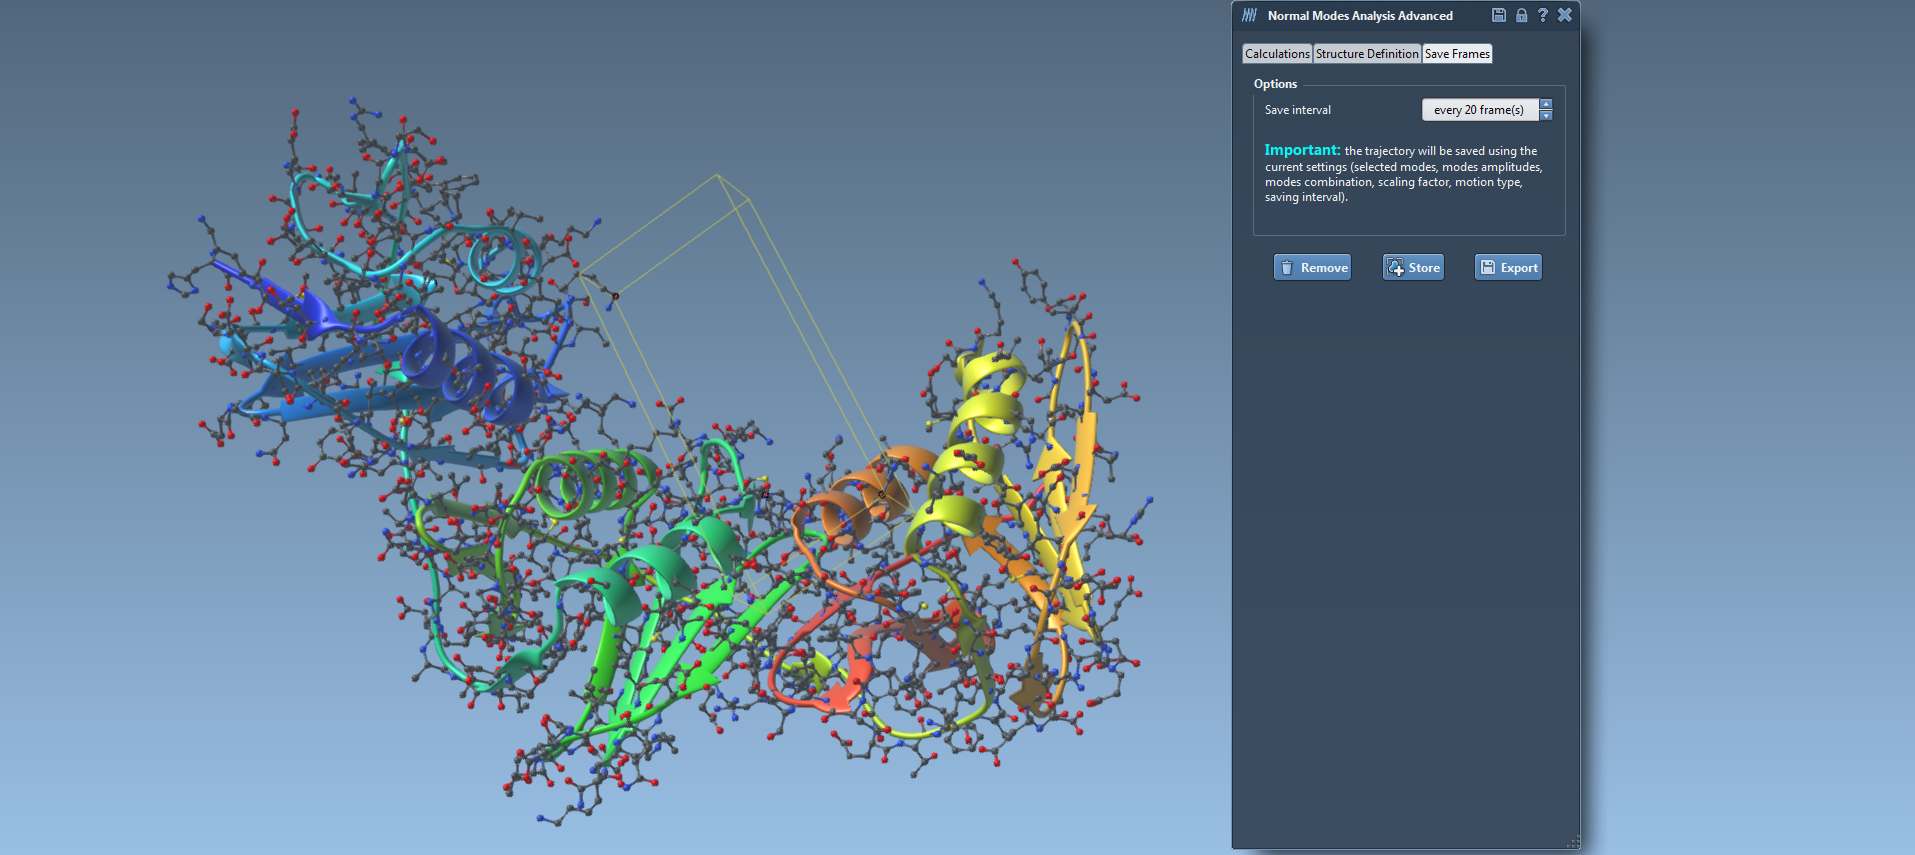Decrease save interval with the down arrow

[1546, 116]
